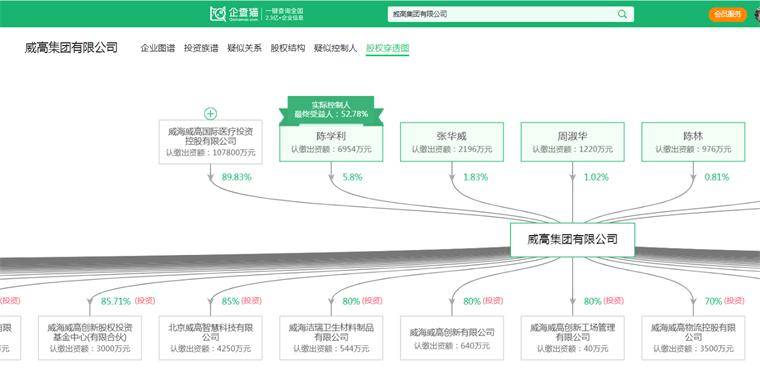
Task: Select the 股权穿透图 tab
Action: point(387,48)
